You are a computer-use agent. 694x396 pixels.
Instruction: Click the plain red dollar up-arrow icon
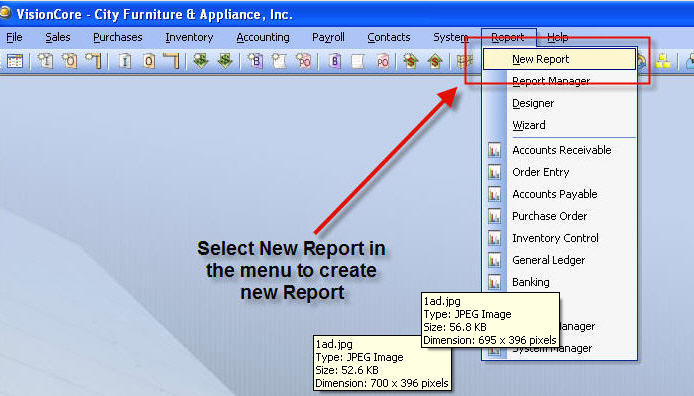pyautogui.click(x=435, y=61)
